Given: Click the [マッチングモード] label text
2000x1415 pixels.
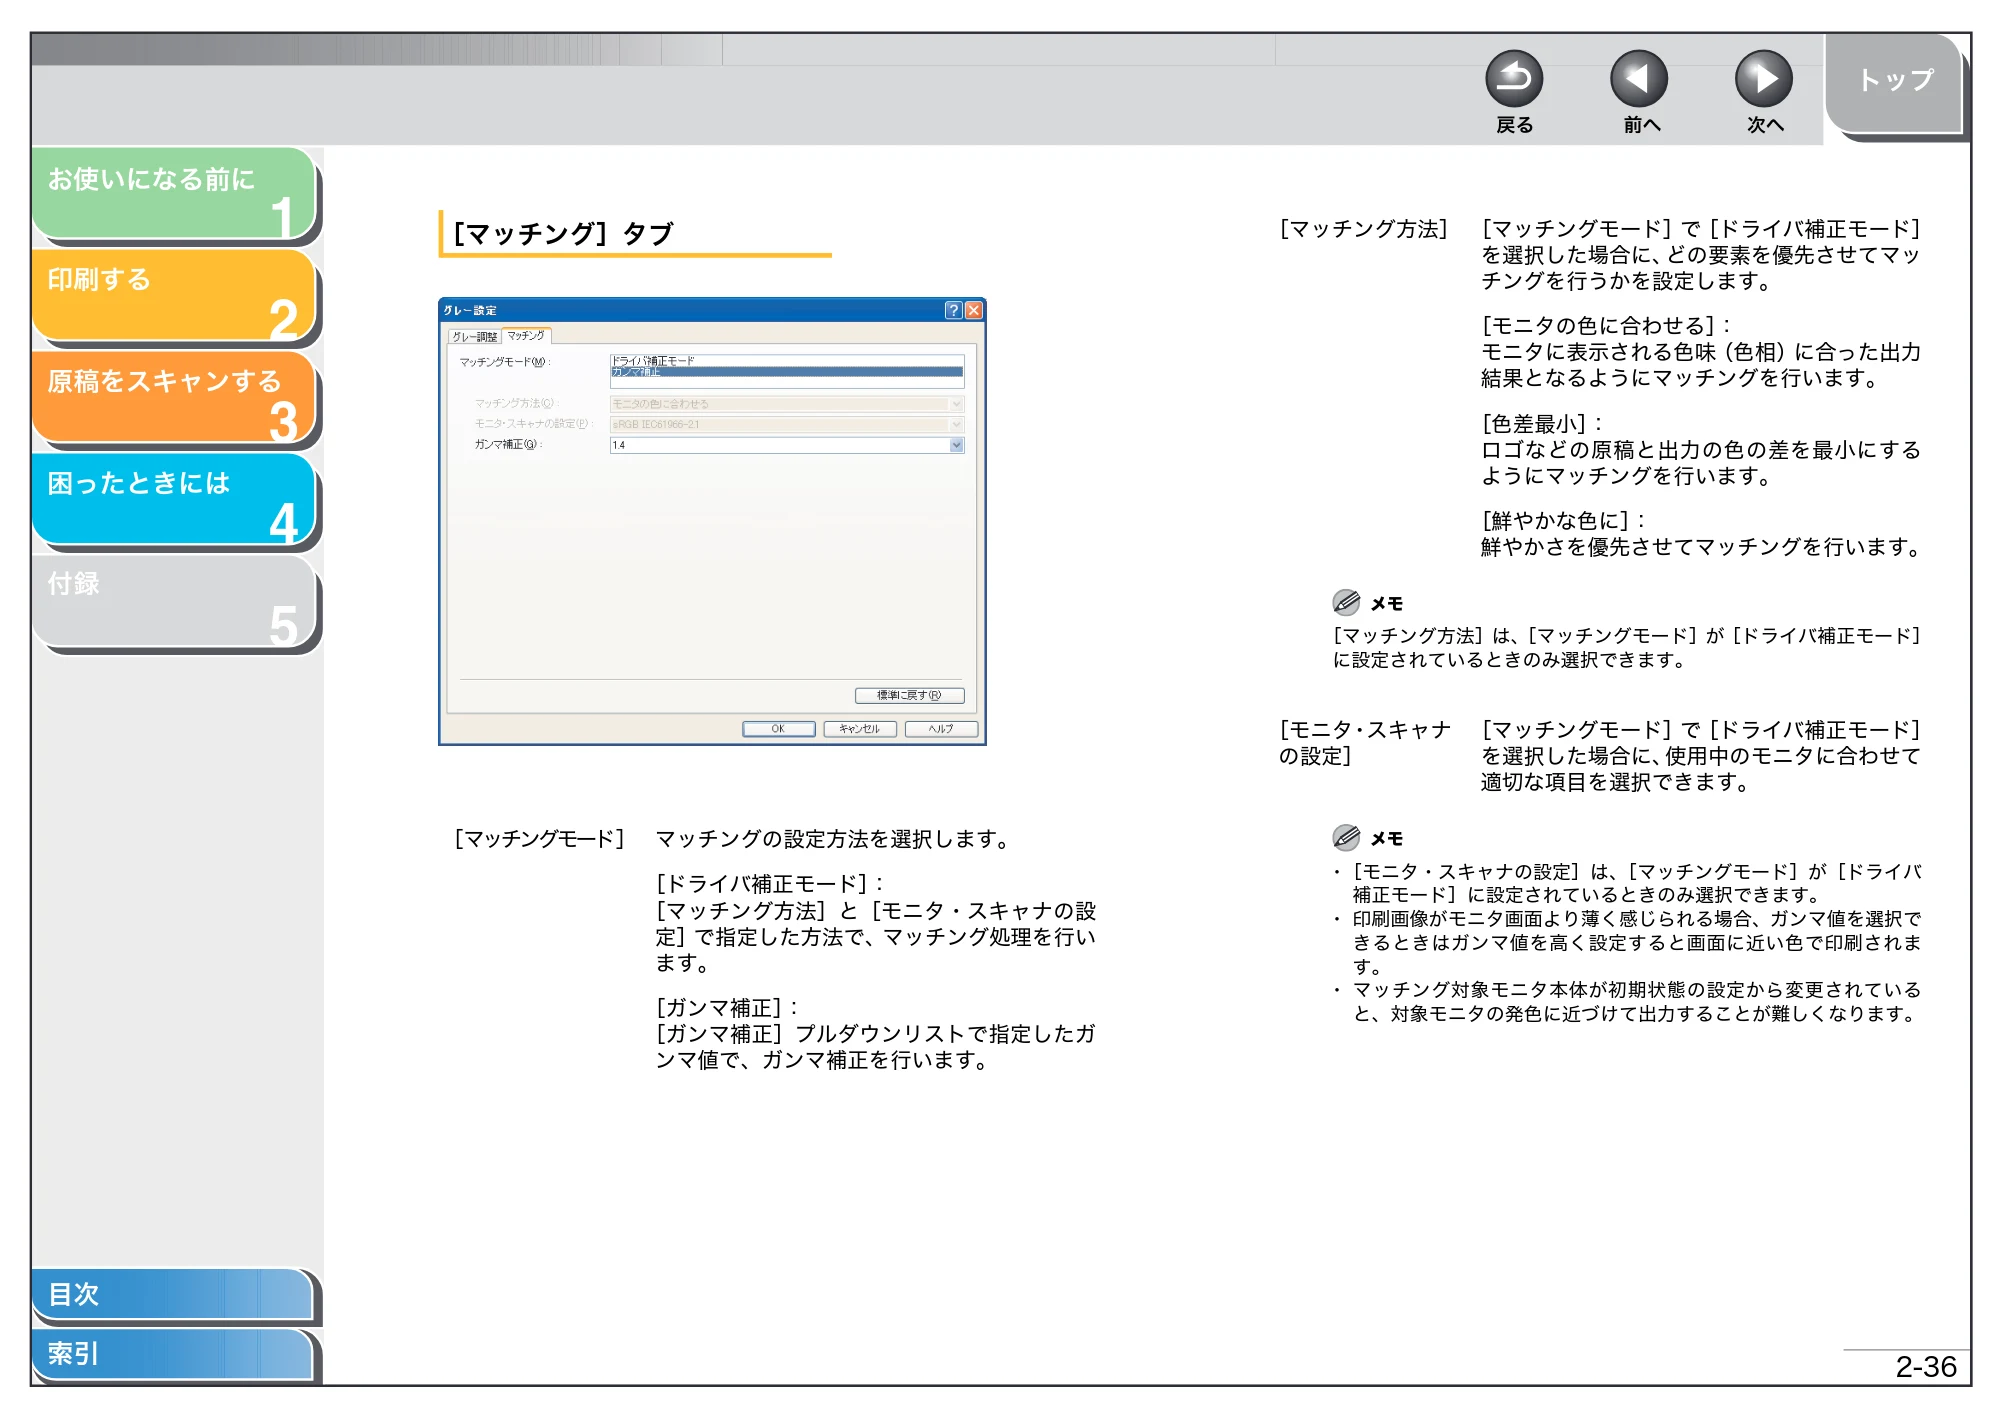Looking at the screenshot, I should (x=539, y=839).
